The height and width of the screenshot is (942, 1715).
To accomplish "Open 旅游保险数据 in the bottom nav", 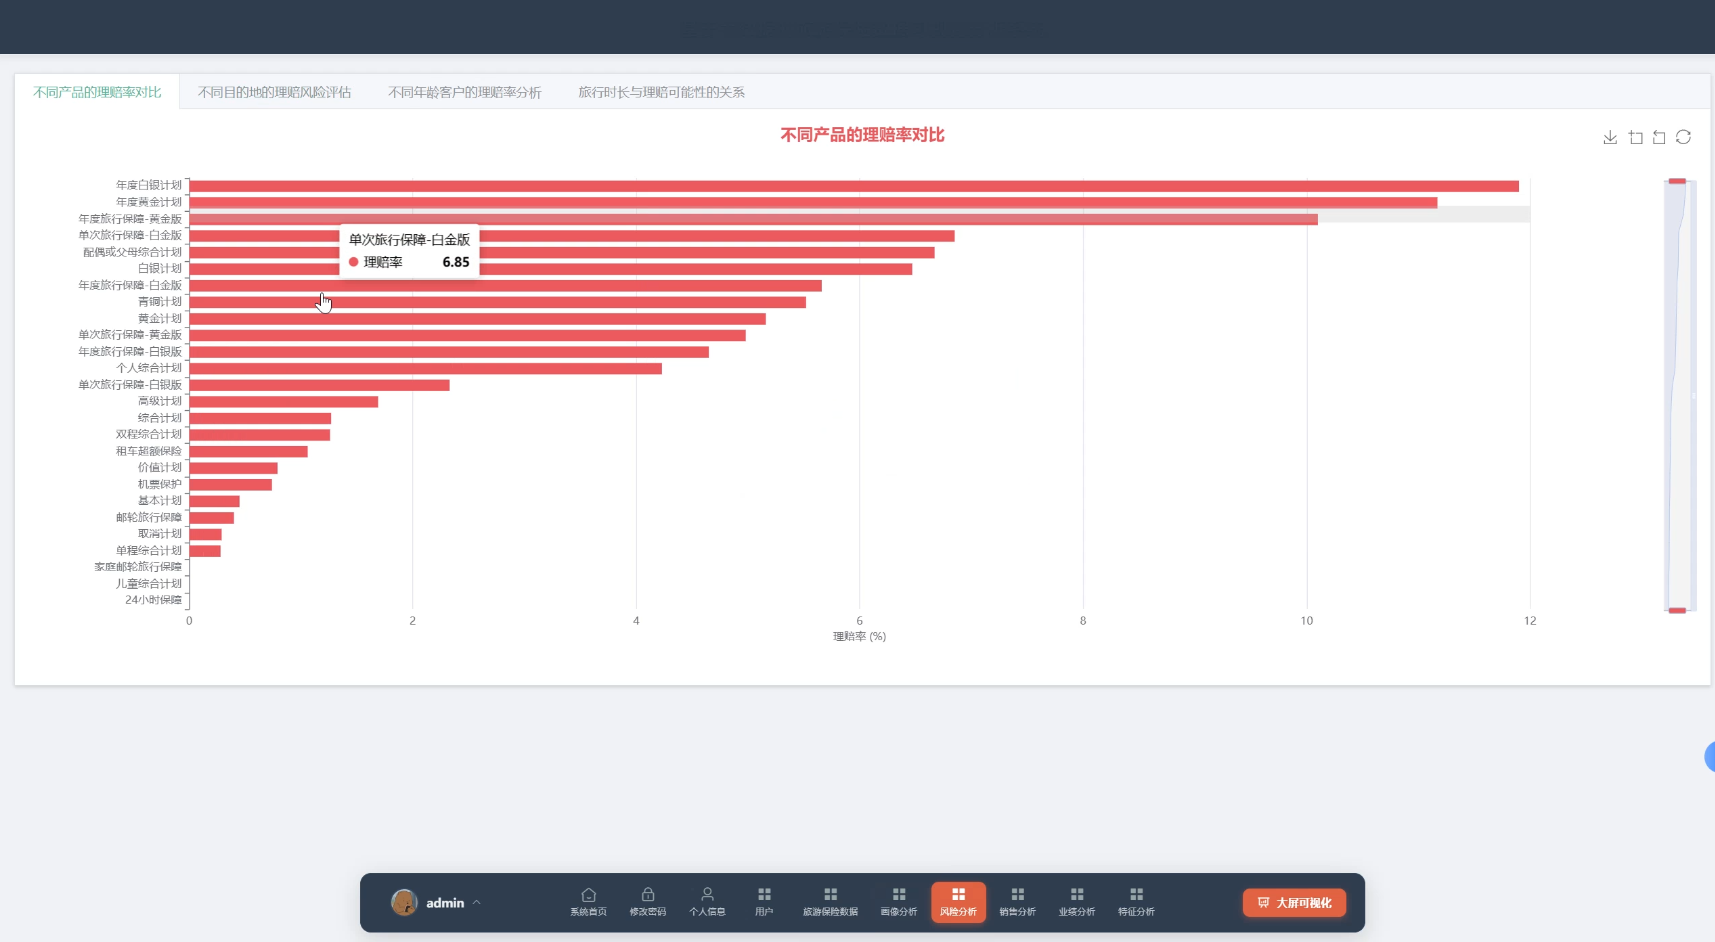I will pyautogui.click(x=830, y=902).
